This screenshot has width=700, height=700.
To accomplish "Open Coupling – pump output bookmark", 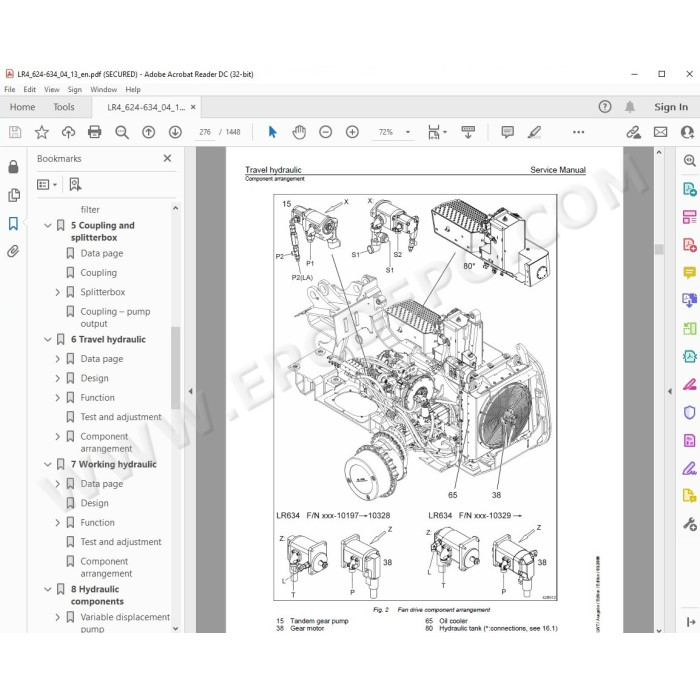I will 115,317.
